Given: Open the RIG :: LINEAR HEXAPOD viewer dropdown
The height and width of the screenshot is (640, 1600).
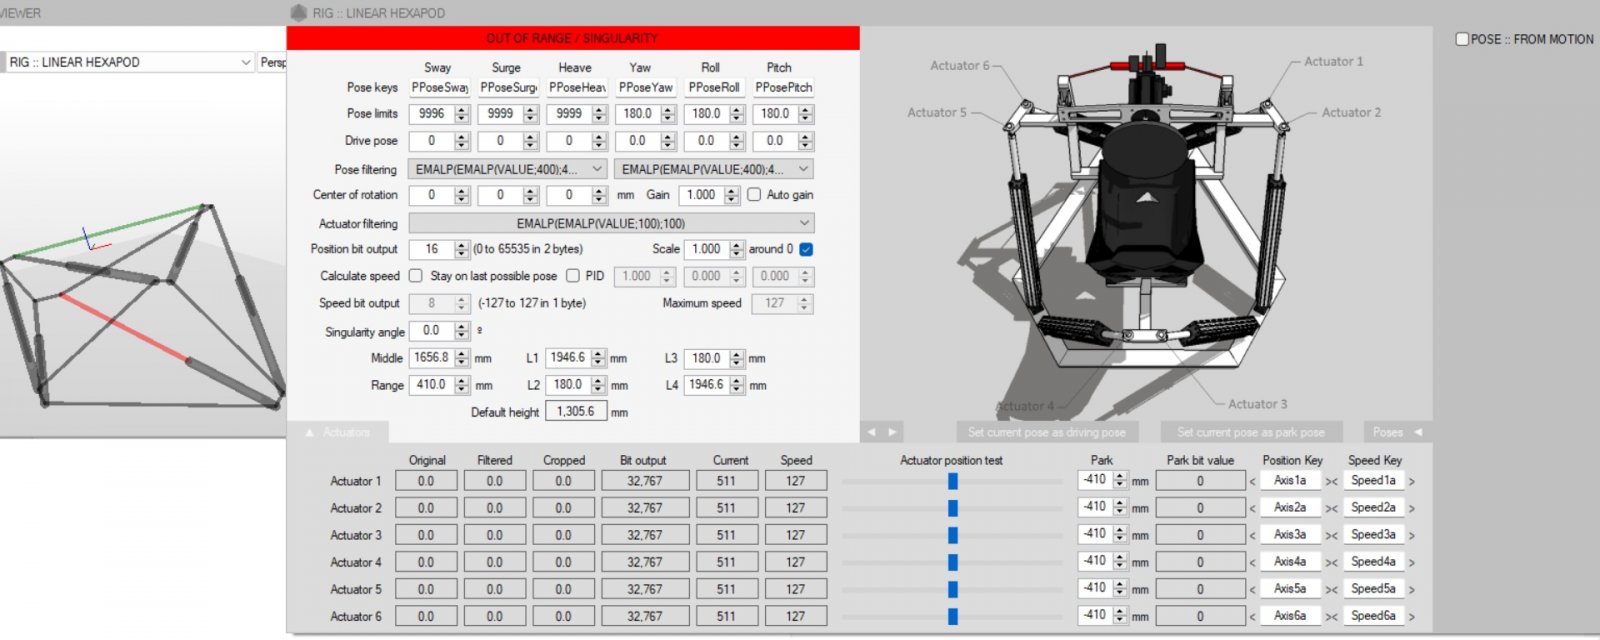Looking at the screenshot, I should pyautogui.click(x=128, y=62).
